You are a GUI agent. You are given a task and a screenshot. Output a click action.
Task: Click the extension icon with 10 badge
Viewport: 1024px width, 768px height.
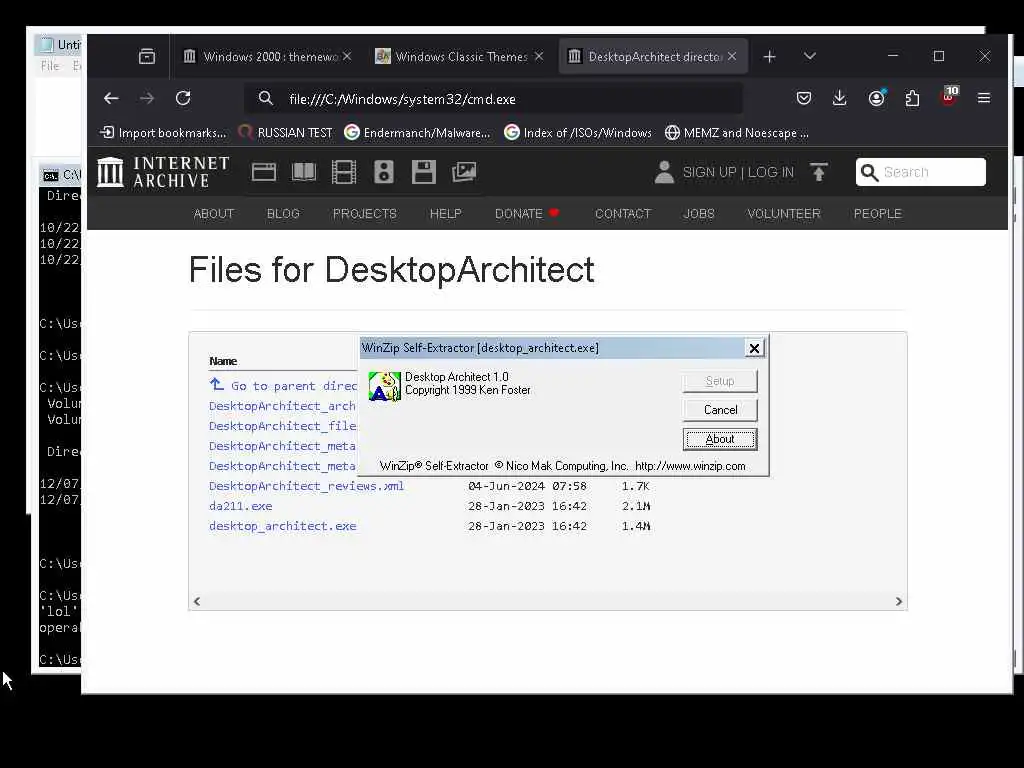(x=949, y=97)
